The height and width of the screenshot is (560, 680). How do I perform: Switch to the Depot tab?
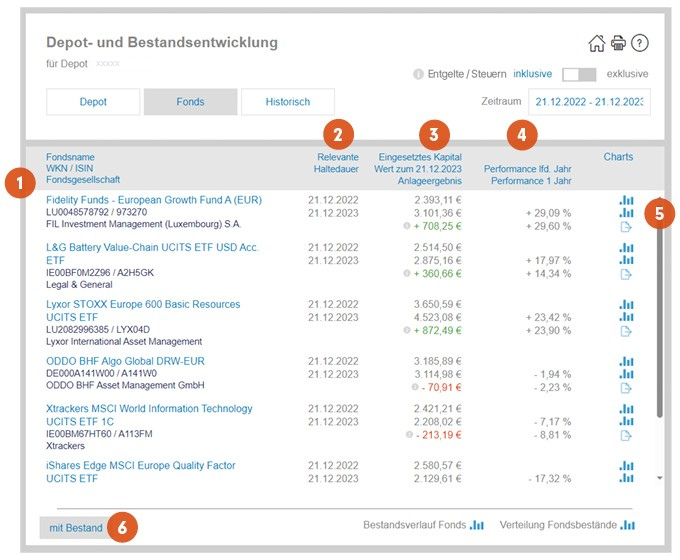(x=93, y=102)
